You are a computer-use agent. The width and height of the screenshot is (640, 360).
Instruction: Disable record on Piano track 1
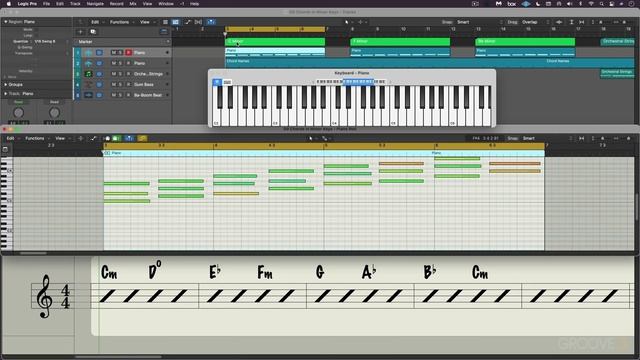(x=128, y=53)
